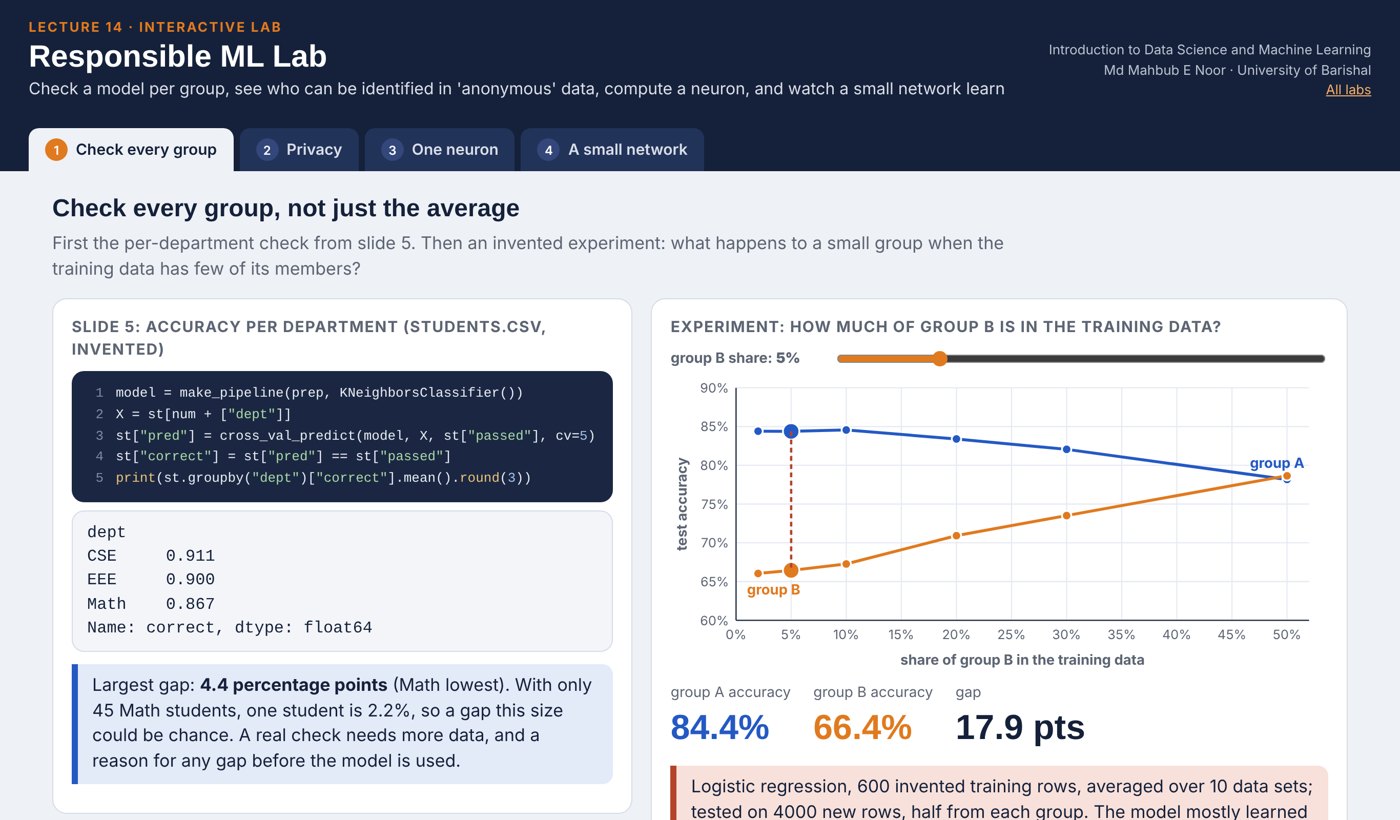Click the large blue group A point at 5%
This screenshot has height=820, width=1400.
(x=791, y=431)
